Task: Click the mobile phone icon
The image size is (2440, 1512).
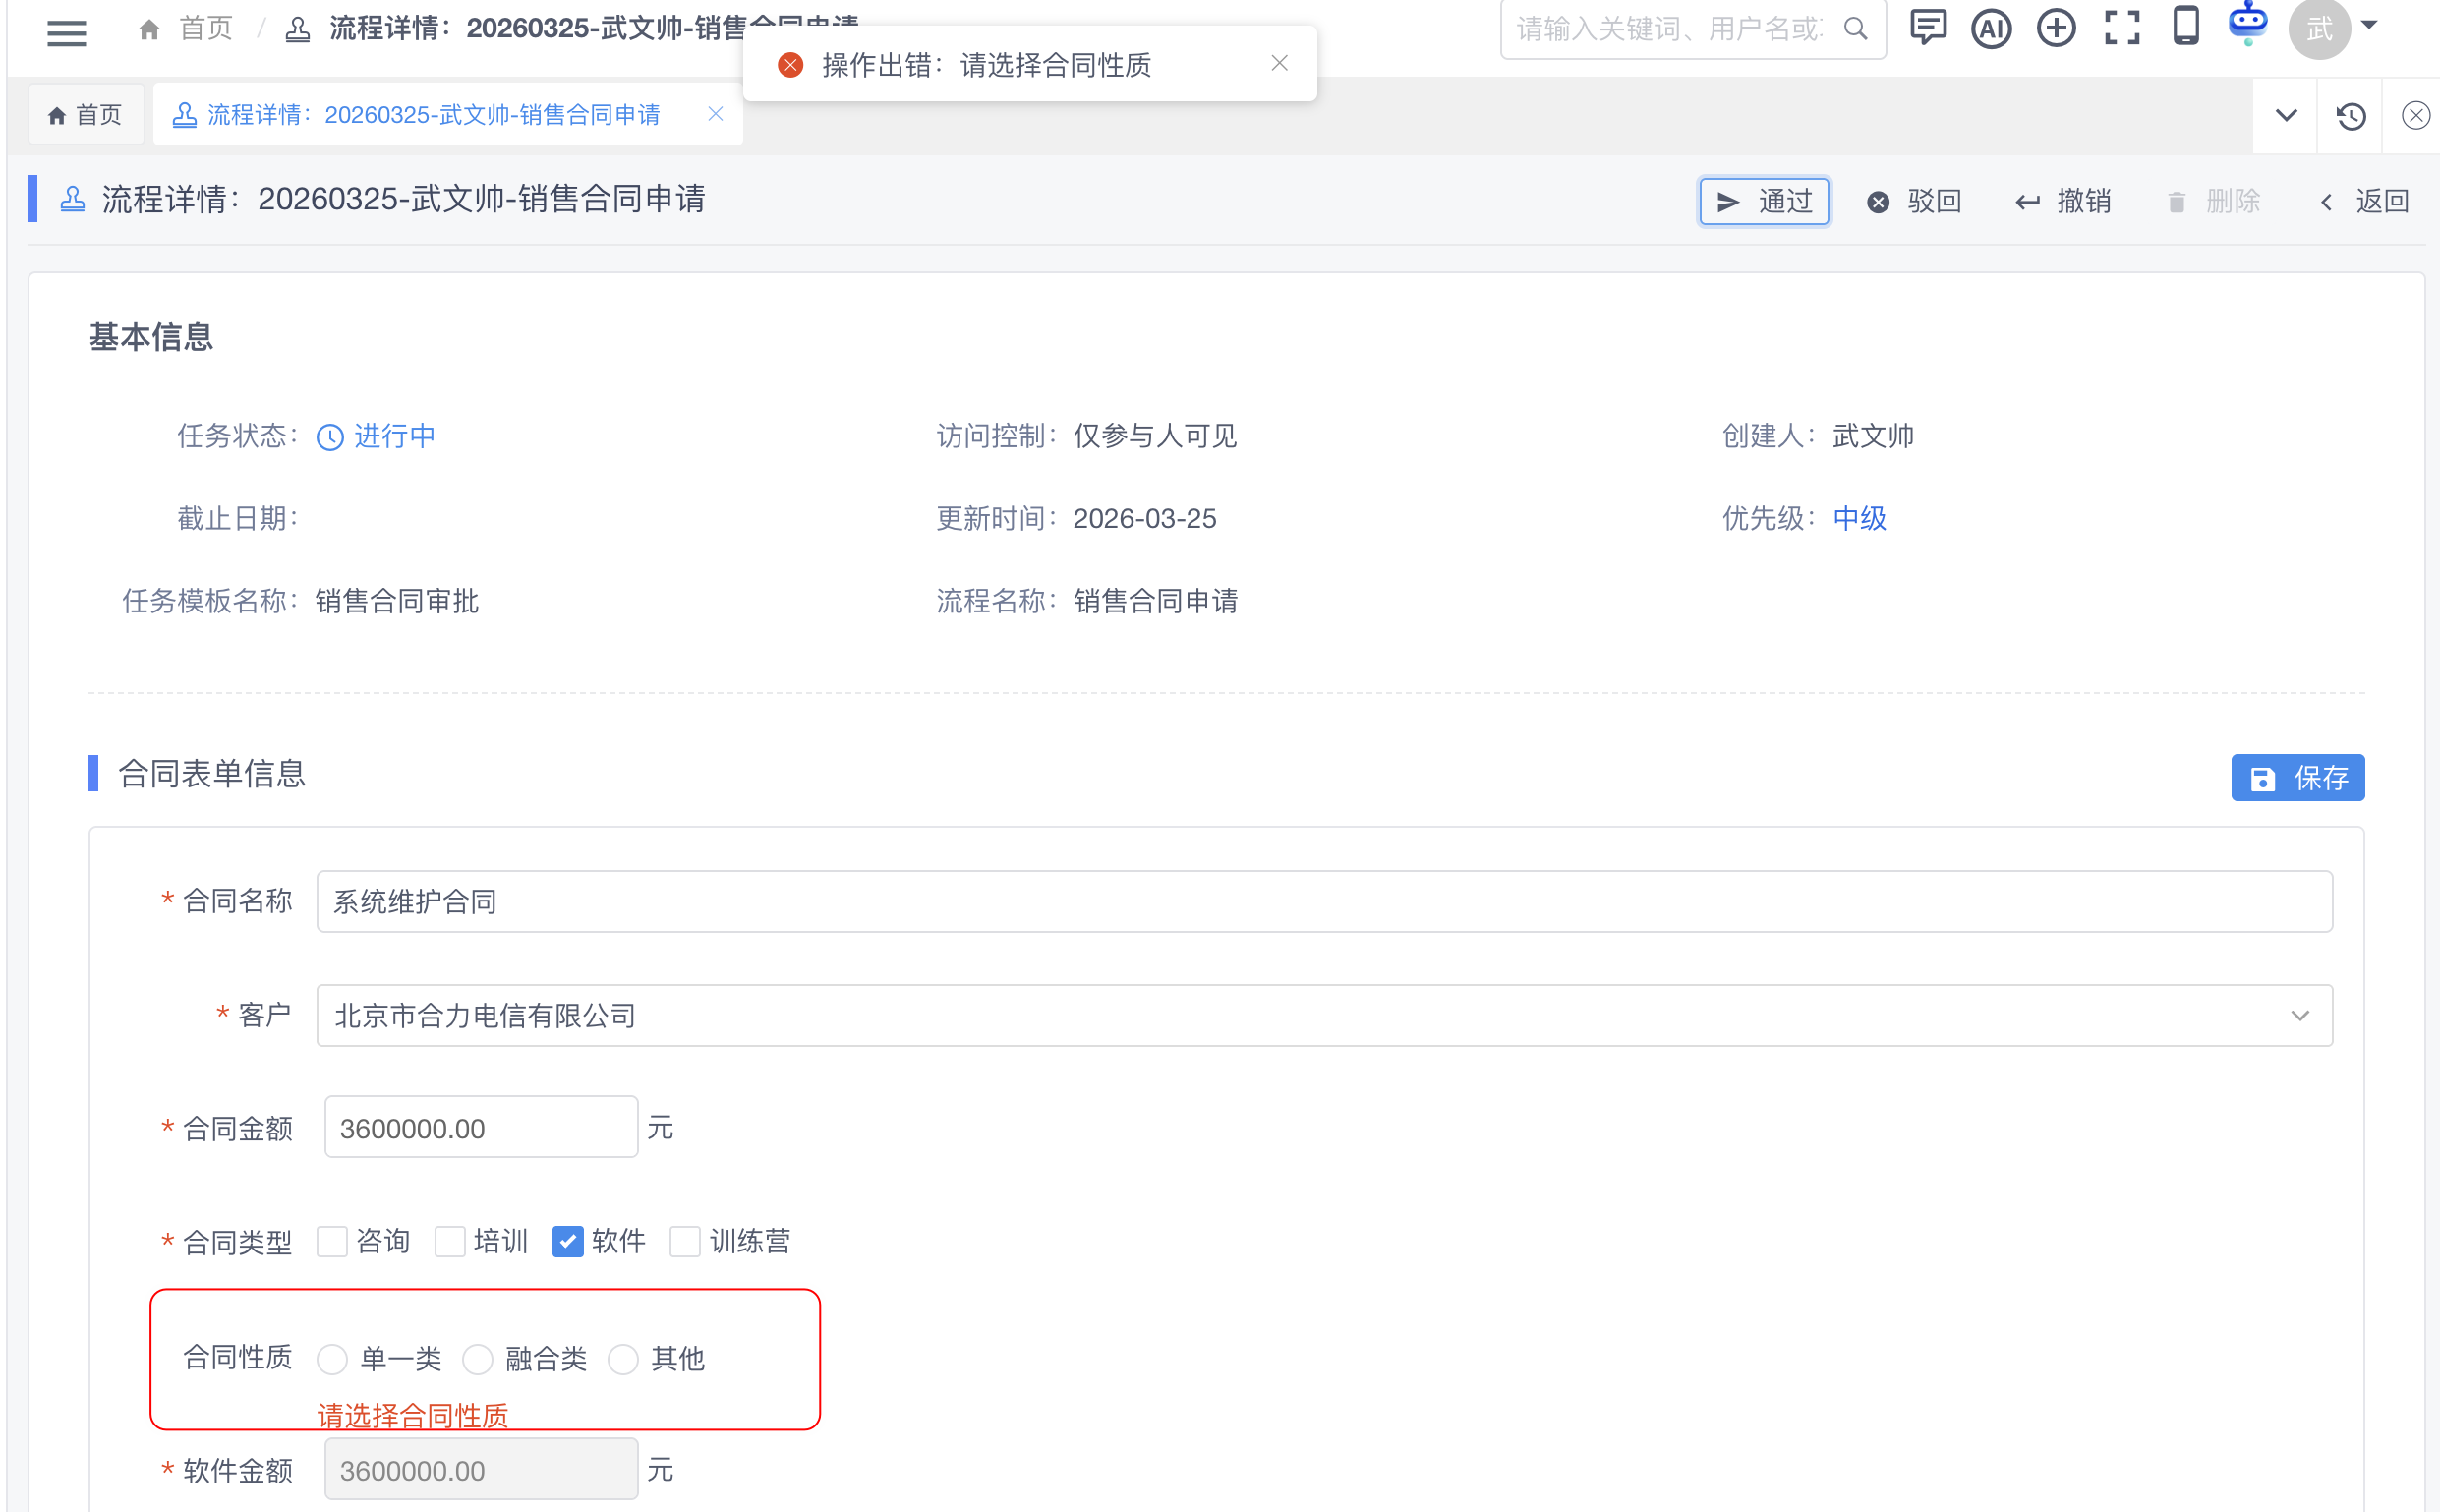Action: (x=2186, y=26)
